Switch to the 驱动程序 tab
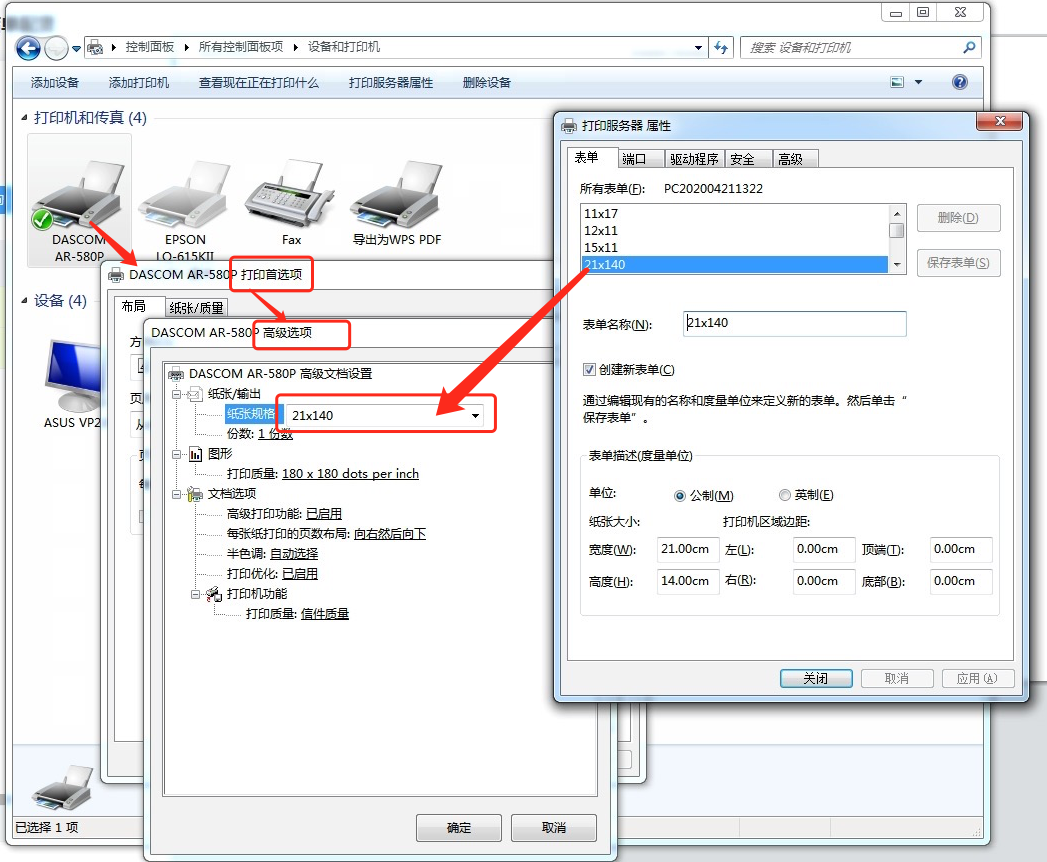This screenshot has height=862, width=1047. pyautogui.click(x=694, y=159)
